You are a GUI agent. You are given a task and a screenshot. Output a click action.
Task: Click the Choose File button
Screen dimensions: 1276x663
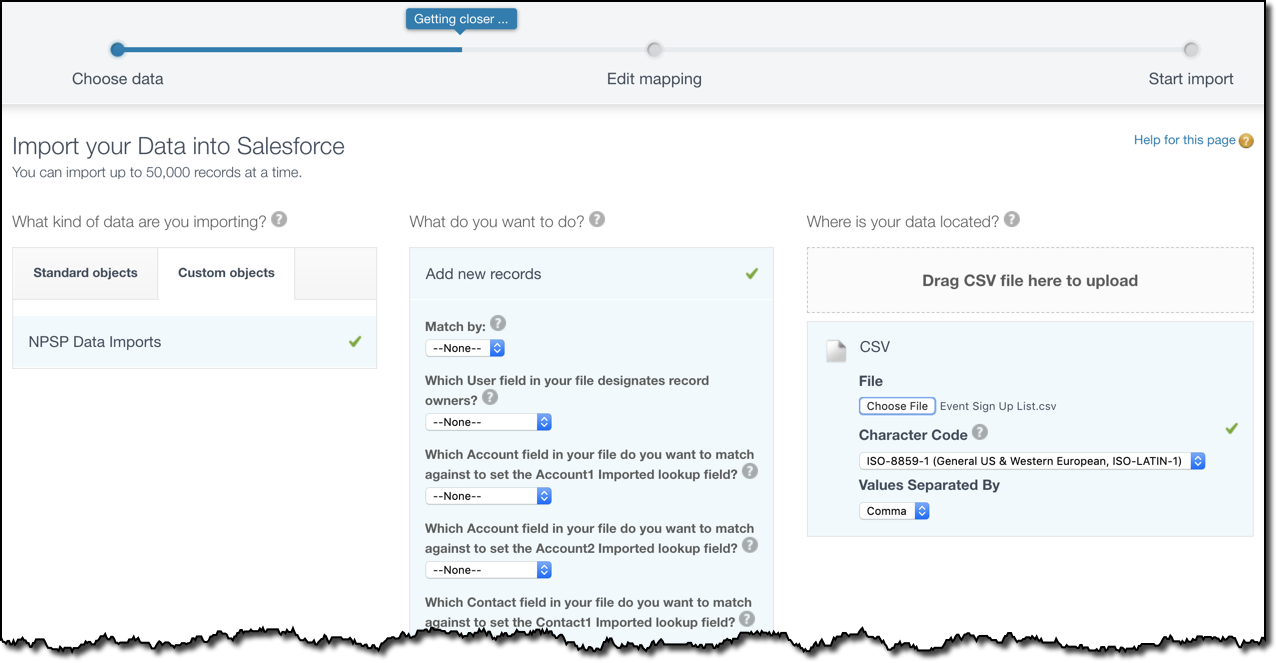(897, 406)
